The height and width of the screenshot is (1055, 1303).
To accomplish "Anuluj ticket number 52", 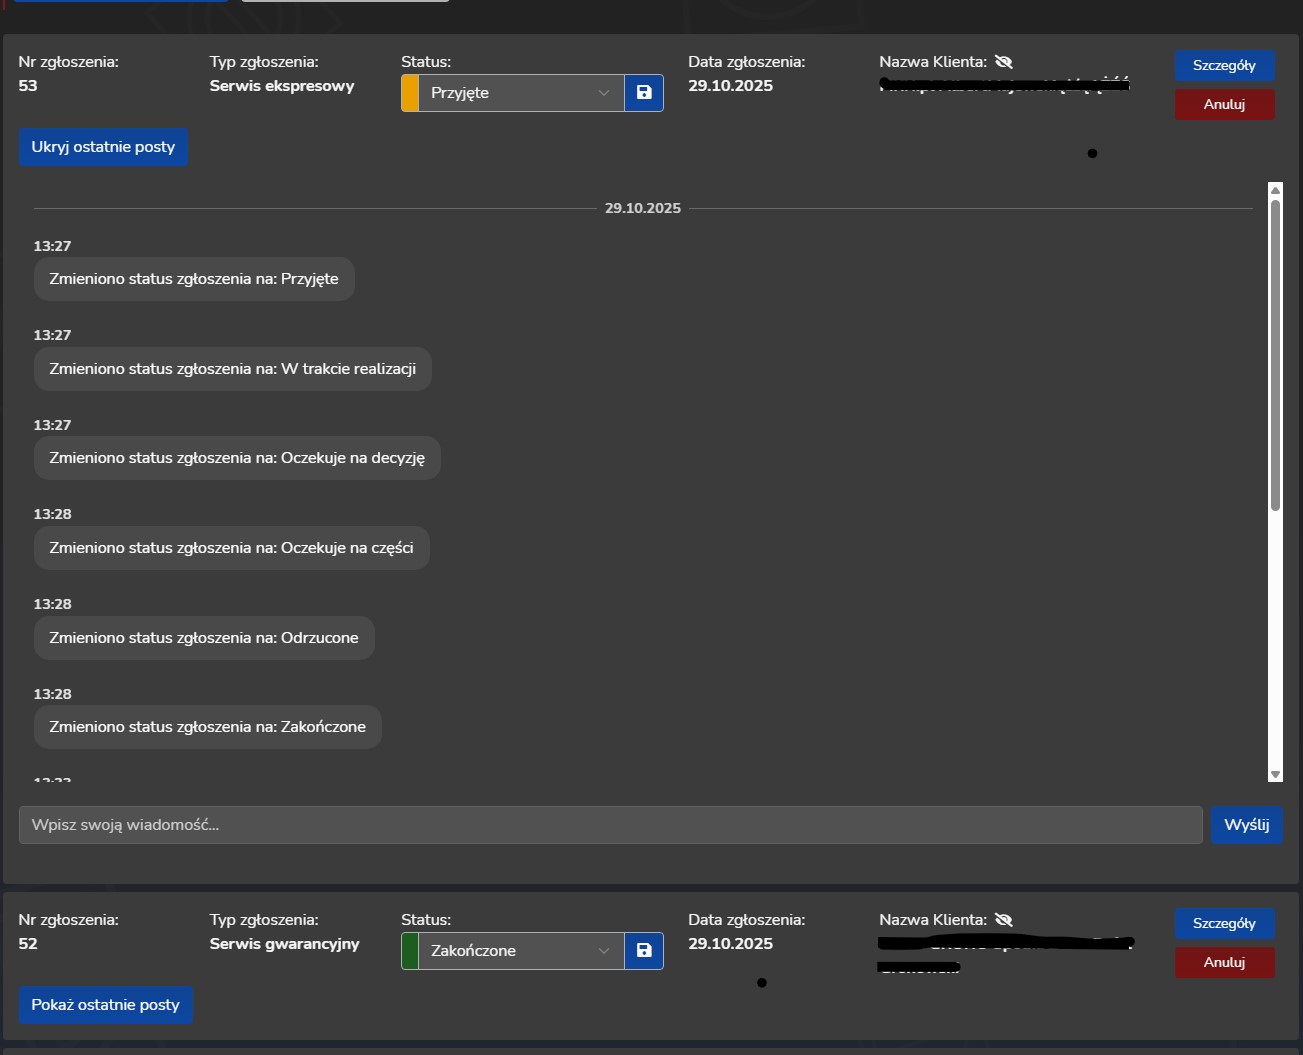I will click(1224, 962).
